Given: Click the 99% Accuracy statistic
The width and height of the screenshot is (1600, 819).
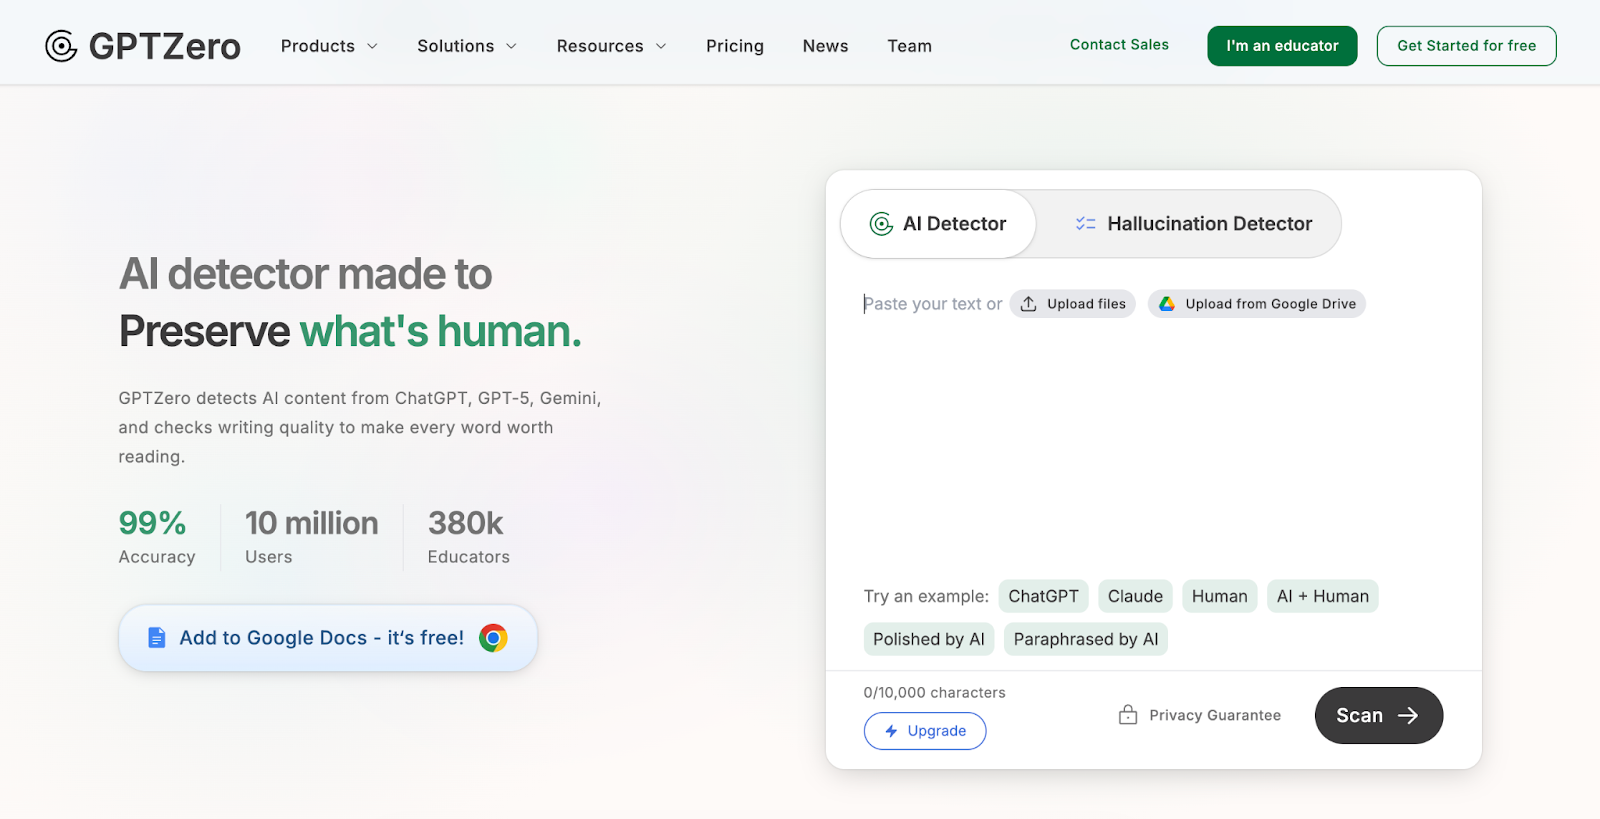Looking at the screenshot, I should (157, 537).
